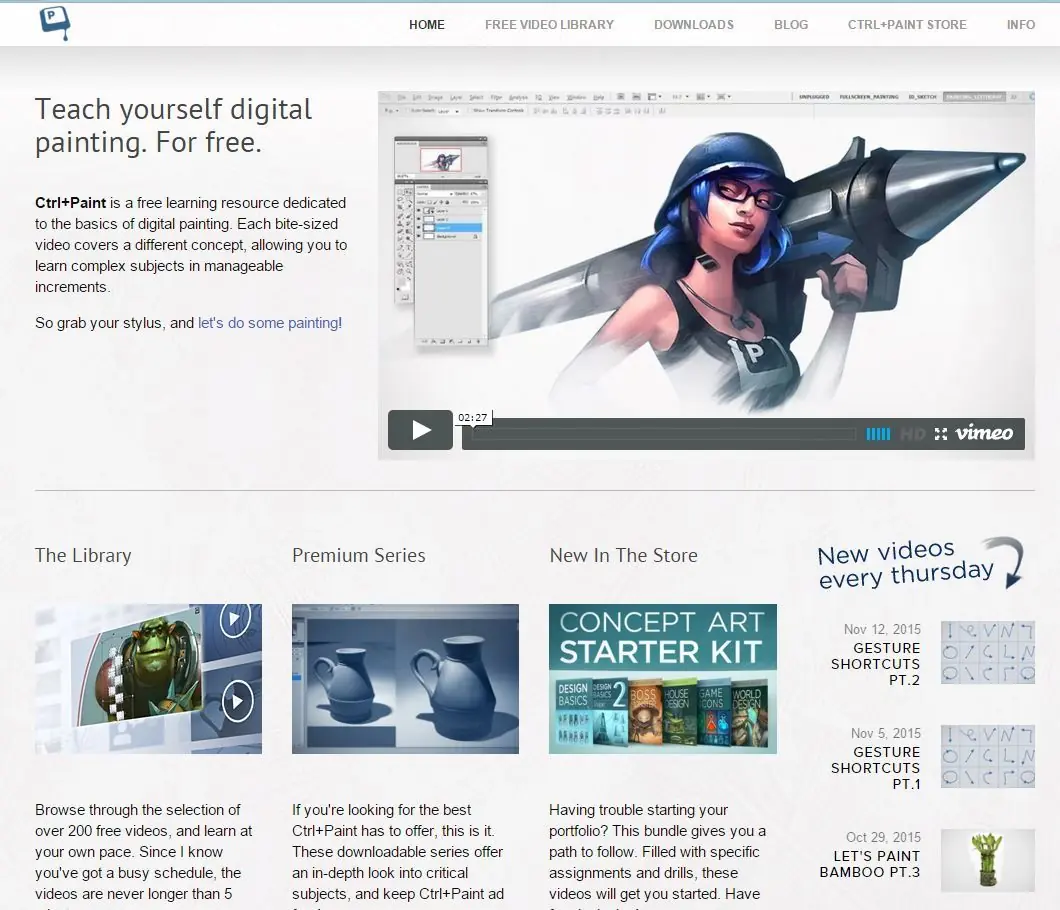Click the Premium Series heading

(359, 556)
